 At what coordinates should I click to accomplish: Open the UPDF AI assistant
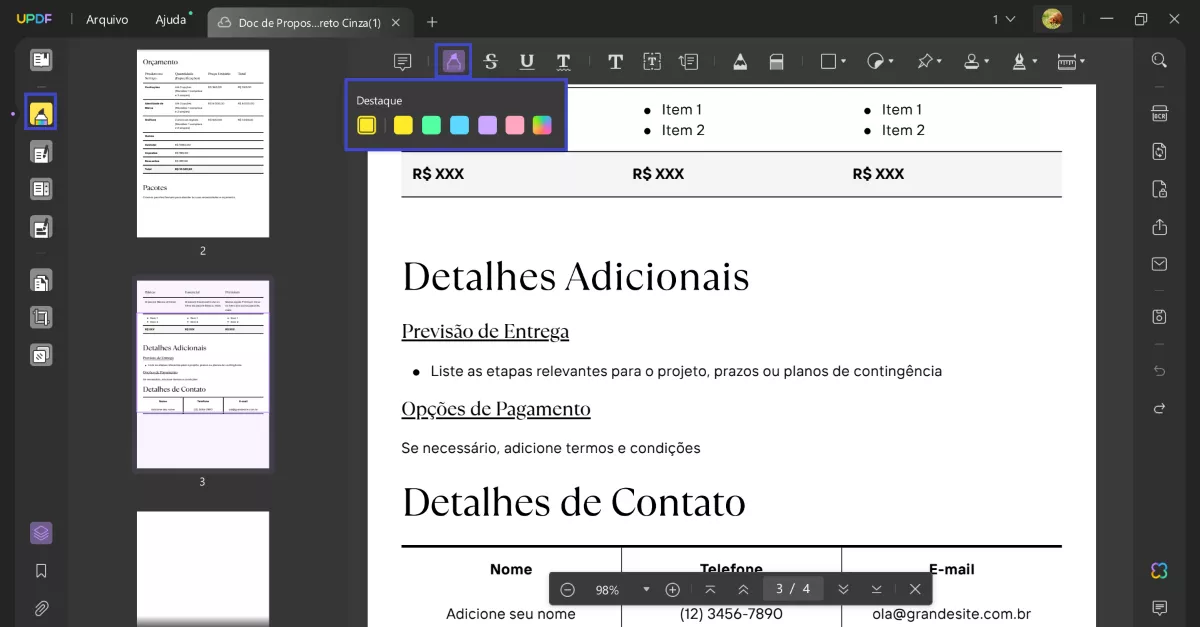(x=1158, y=570)
